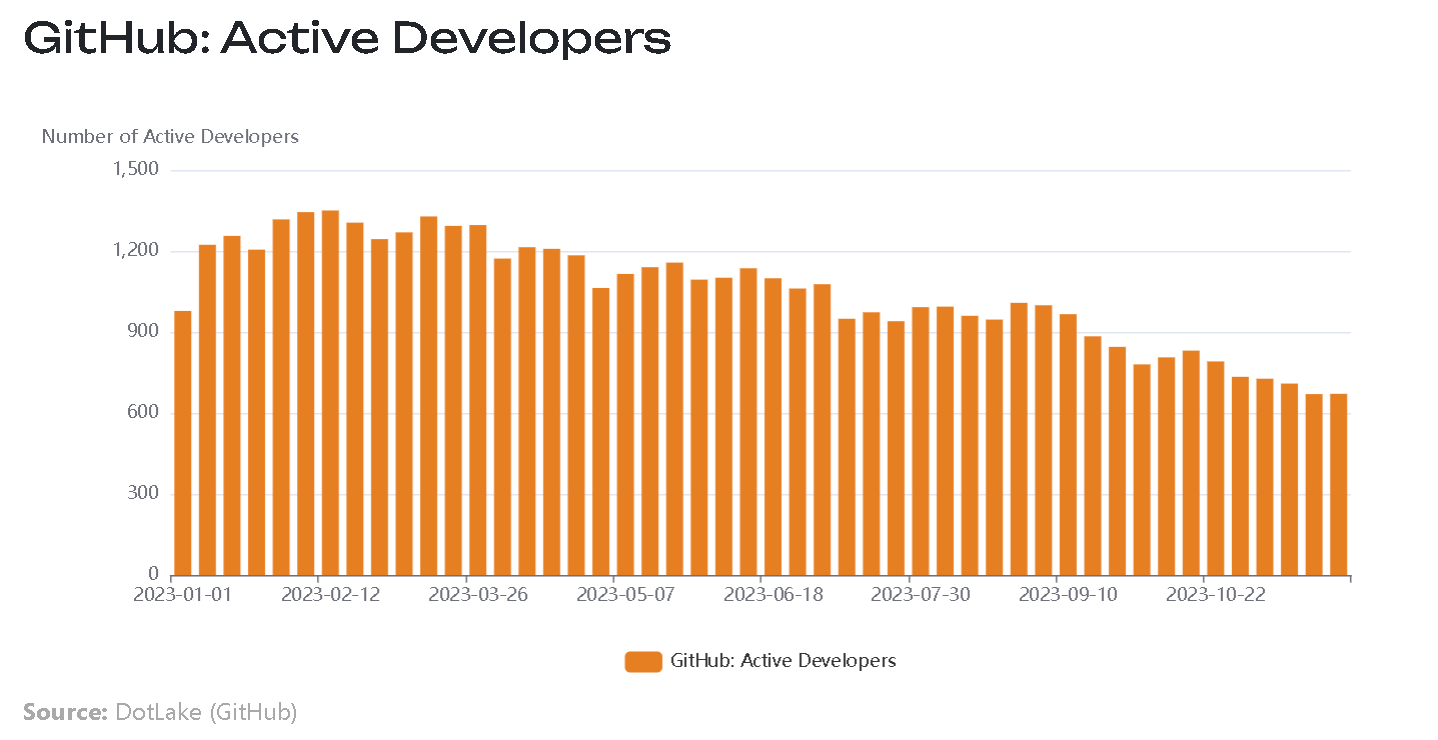The height and width of the screenshot is (740, 1438).
Task: Click the 'DotLake (GitHub)' source text
Action: 207,713
